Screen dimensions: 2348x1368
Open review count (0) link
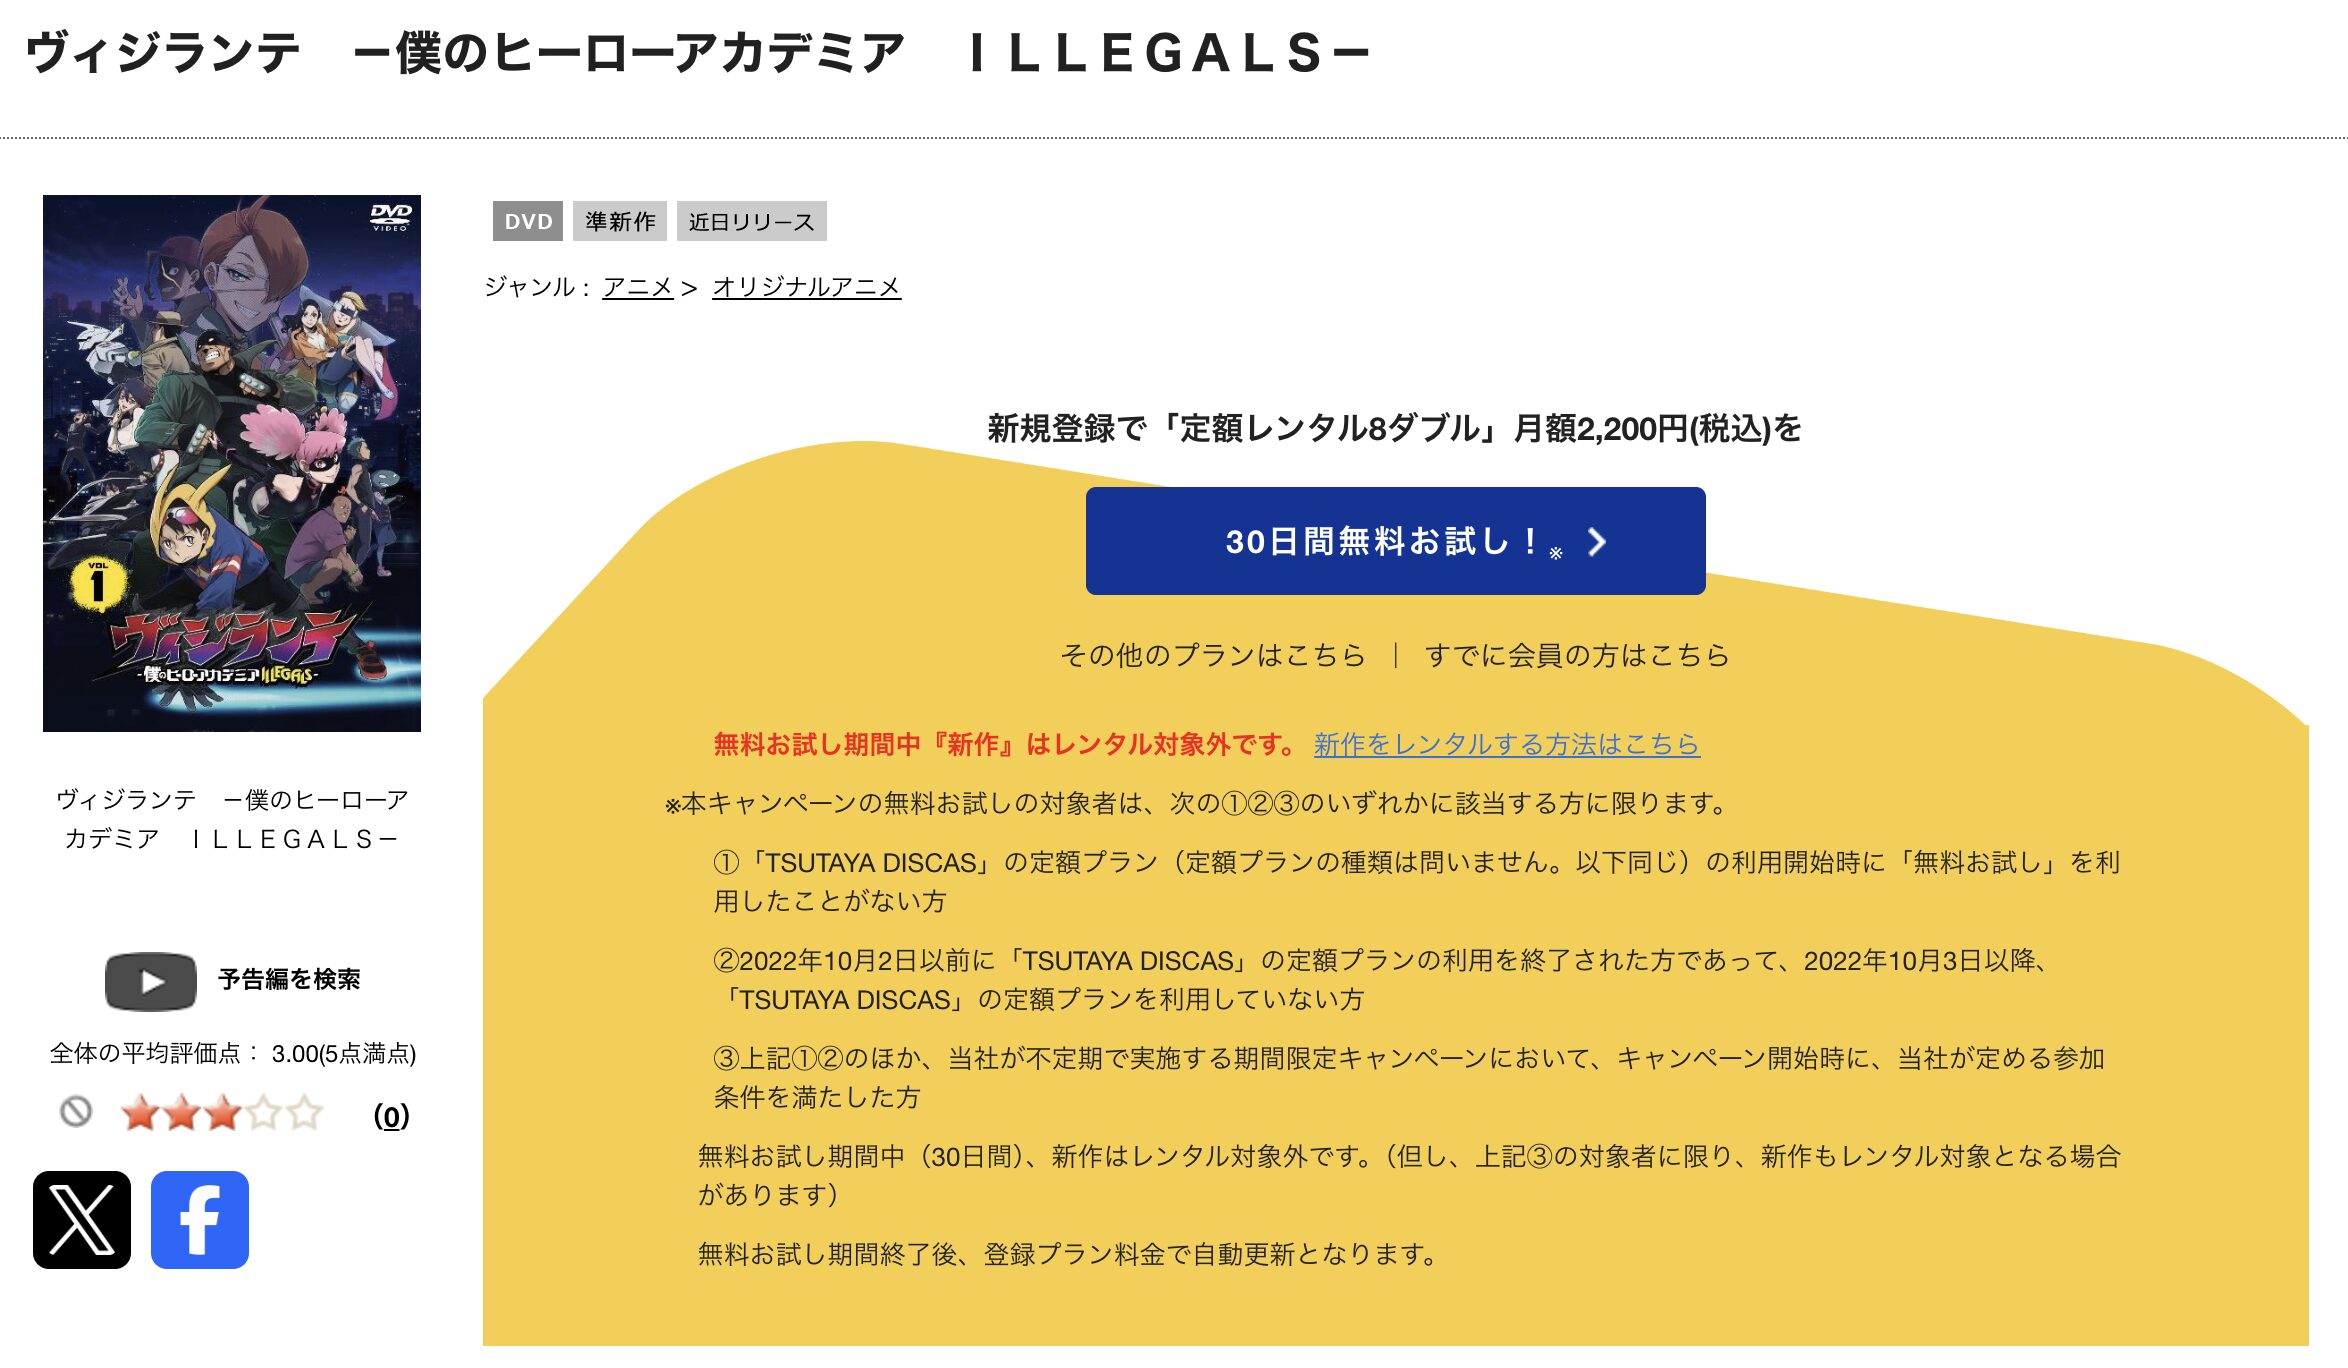[391, 1116]
